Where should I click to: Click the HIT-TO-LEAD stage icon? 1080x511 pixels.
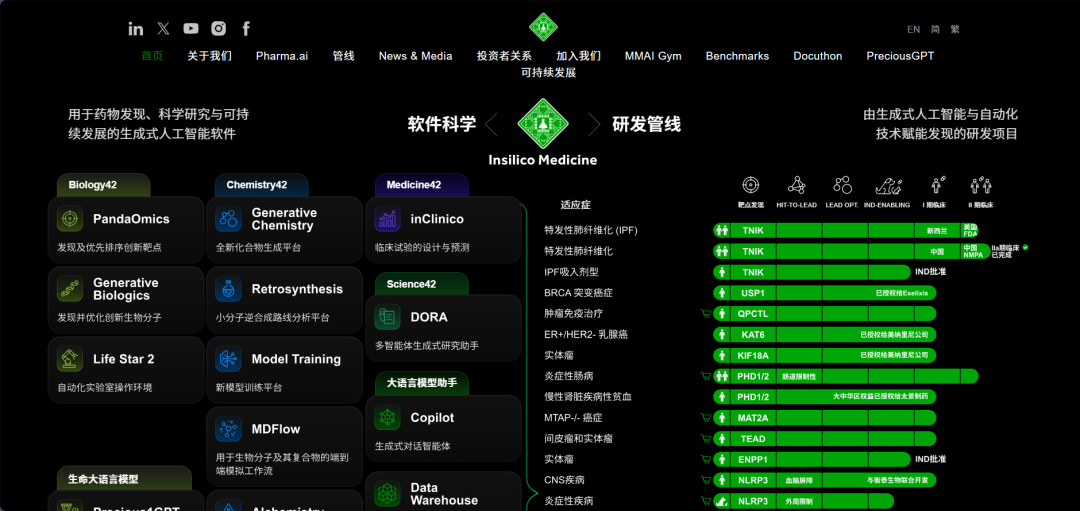(797, 185)
